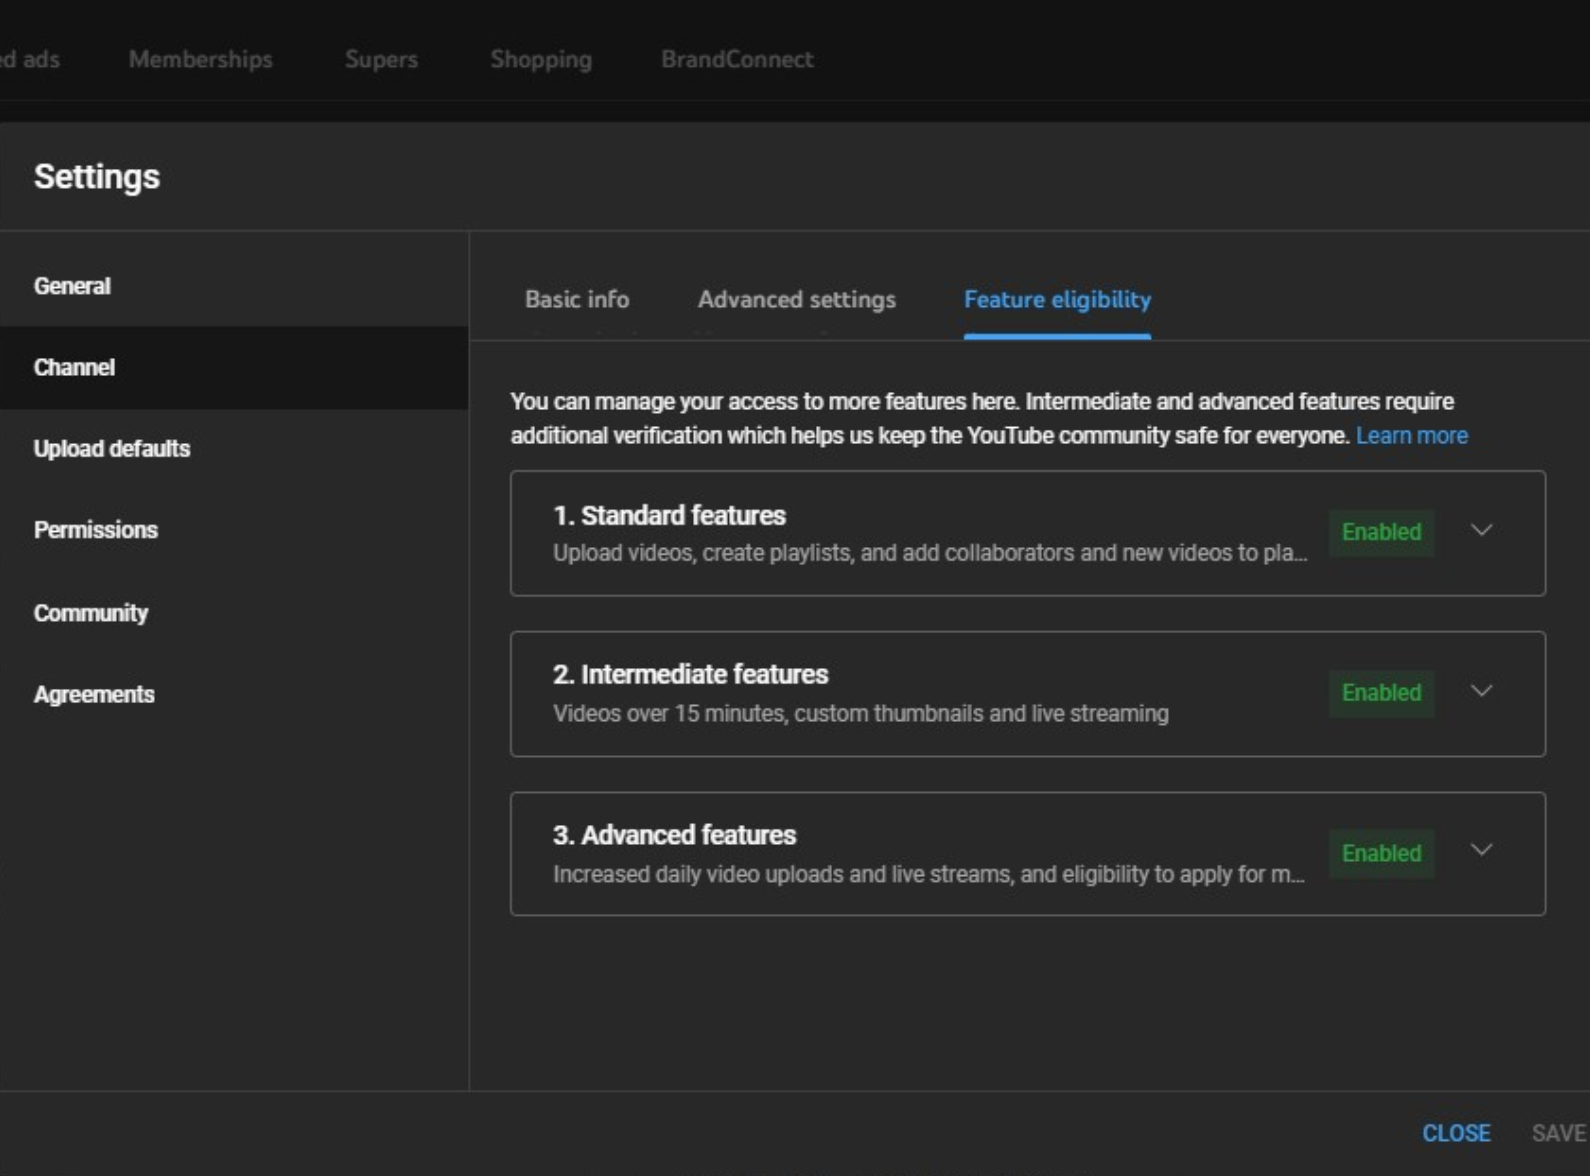Switch to the Basic info tab
Screen dimensions: 1590x1176
pyautogui.click(x=577, y=300)
